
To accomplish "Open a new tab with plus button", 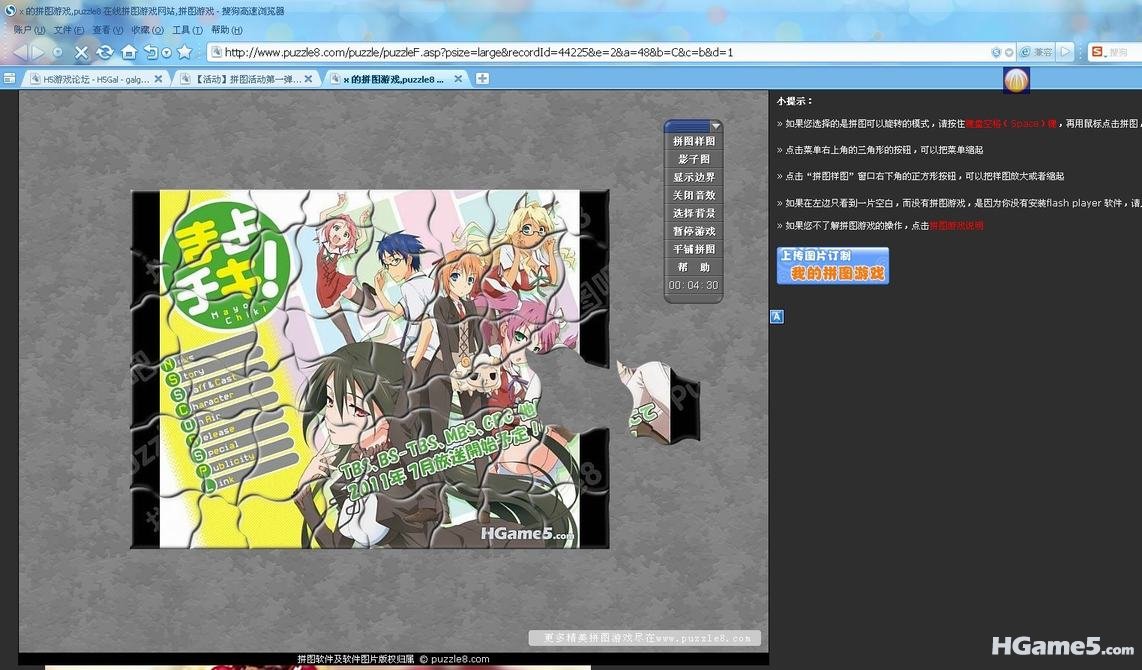I will [x=482, y=79].
